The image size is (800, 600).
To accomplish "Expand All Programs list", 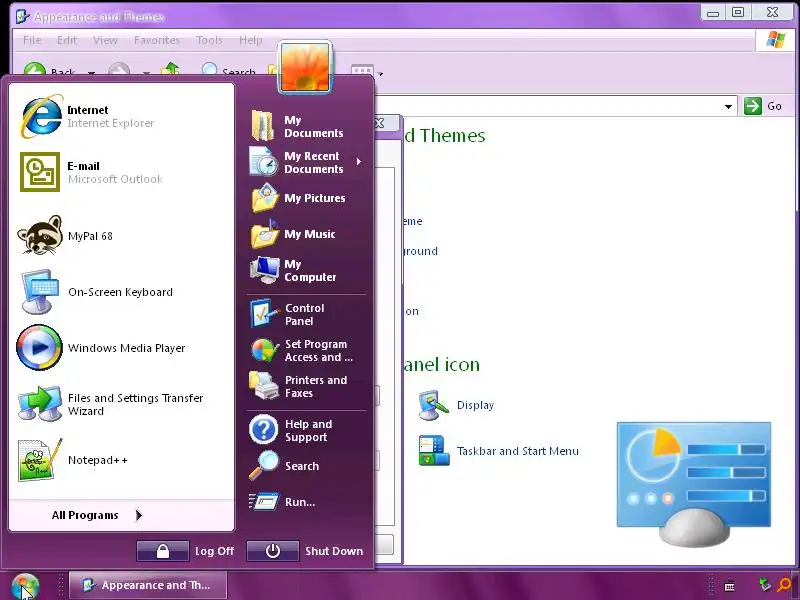I will pyautogui.click(x=97, y=515).
